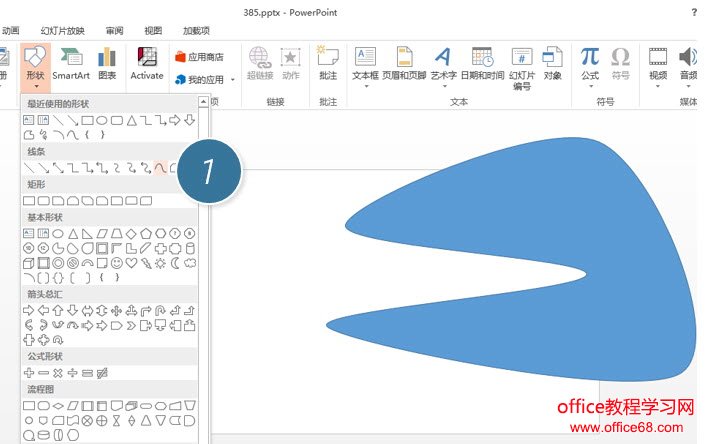Open 页眉和页脚 header and footer
The width and height of the screenshot is (713, 444).
coord(404,64)
